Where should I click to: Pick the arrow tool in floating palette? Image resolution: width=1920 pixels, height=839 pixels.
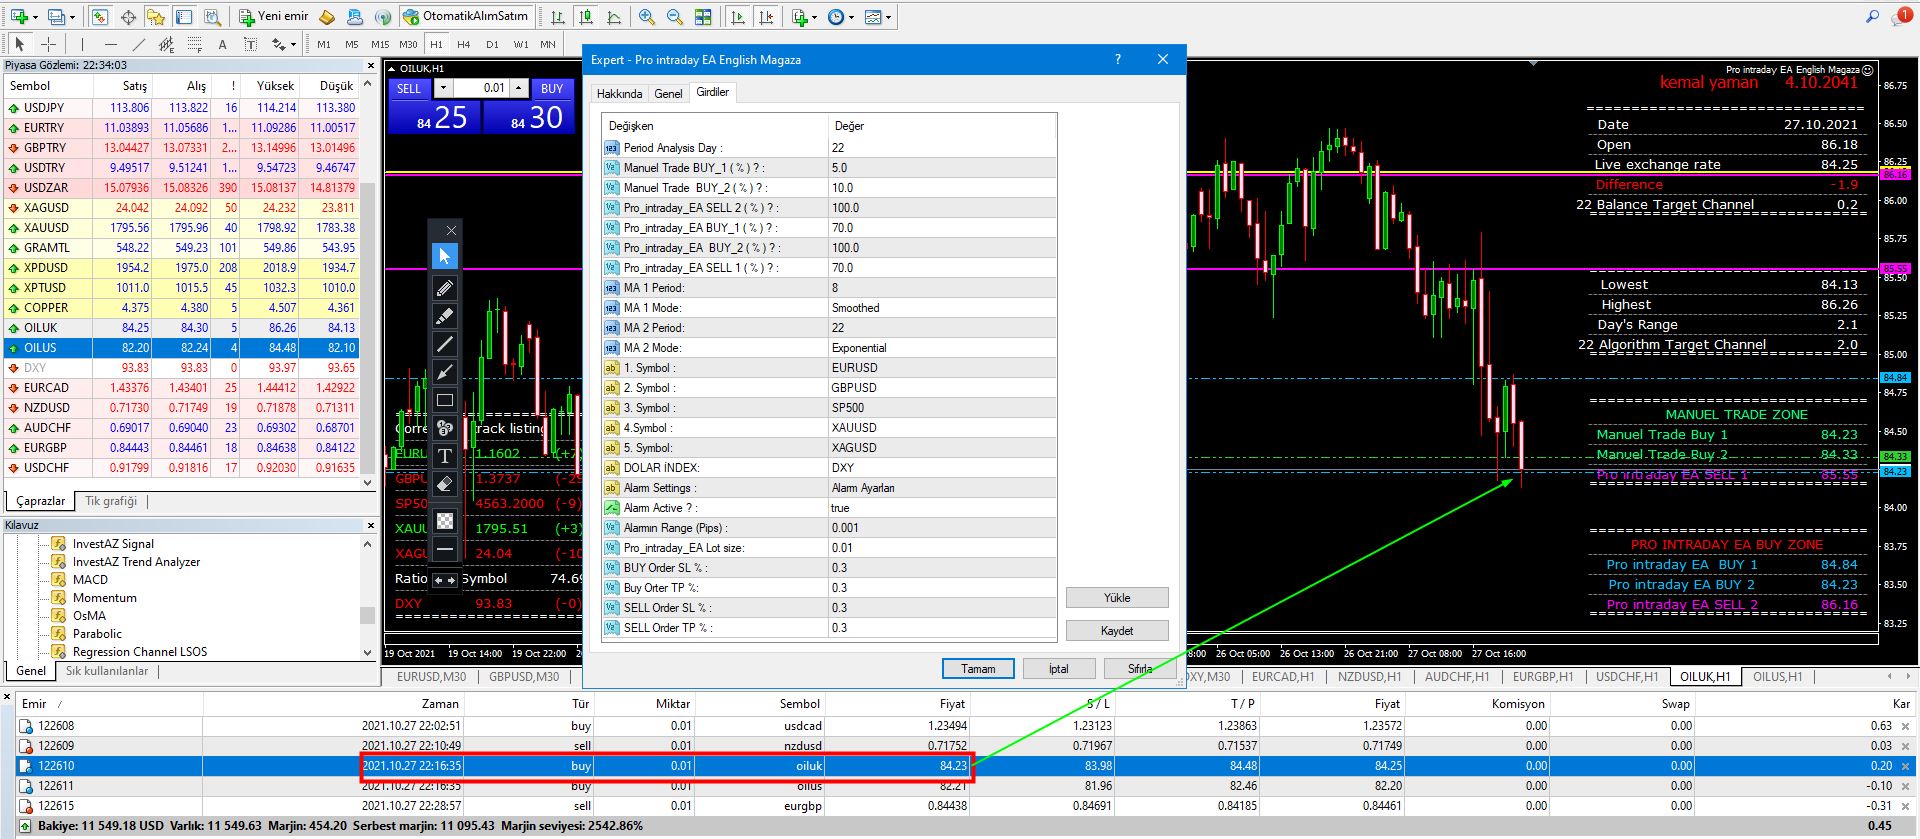point(445,372)
